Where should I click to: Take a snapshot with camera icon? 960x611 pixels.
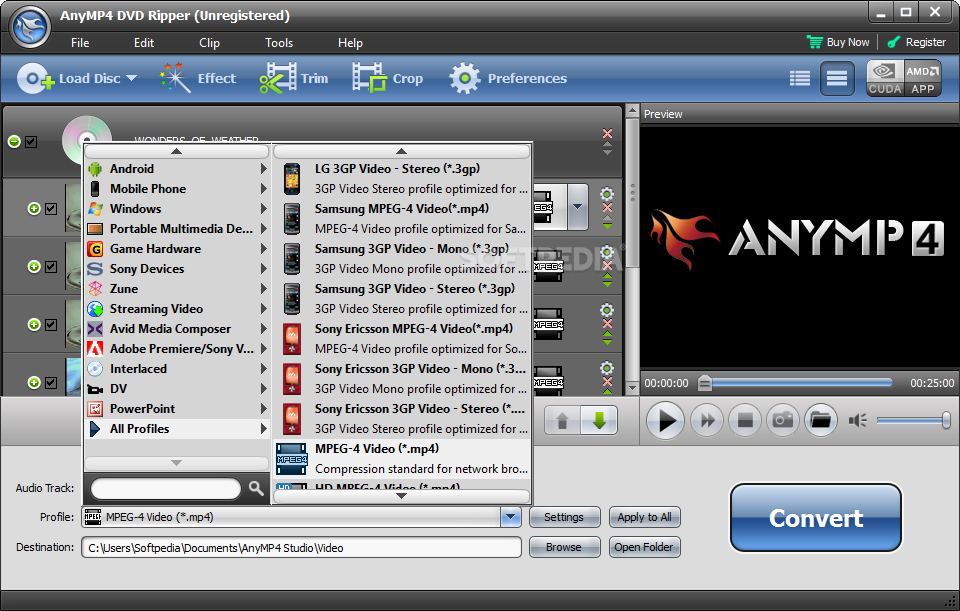[783, 420]
